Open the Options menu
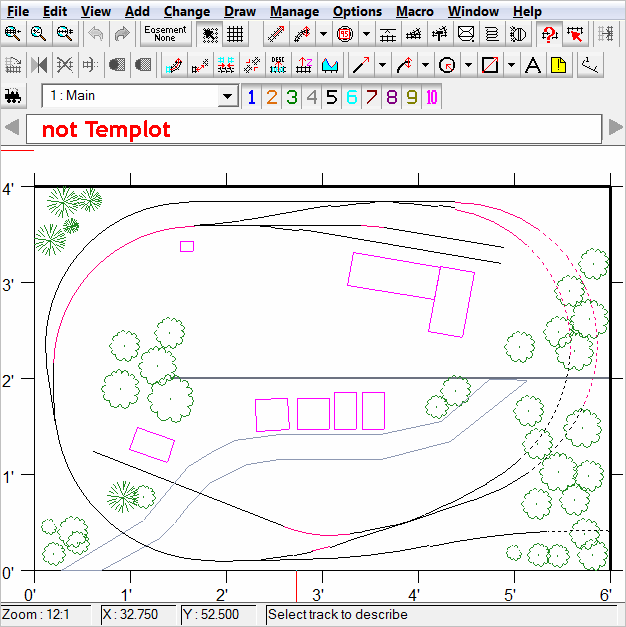This screenshot has width=626, height=627. click(x=357, y=11)
